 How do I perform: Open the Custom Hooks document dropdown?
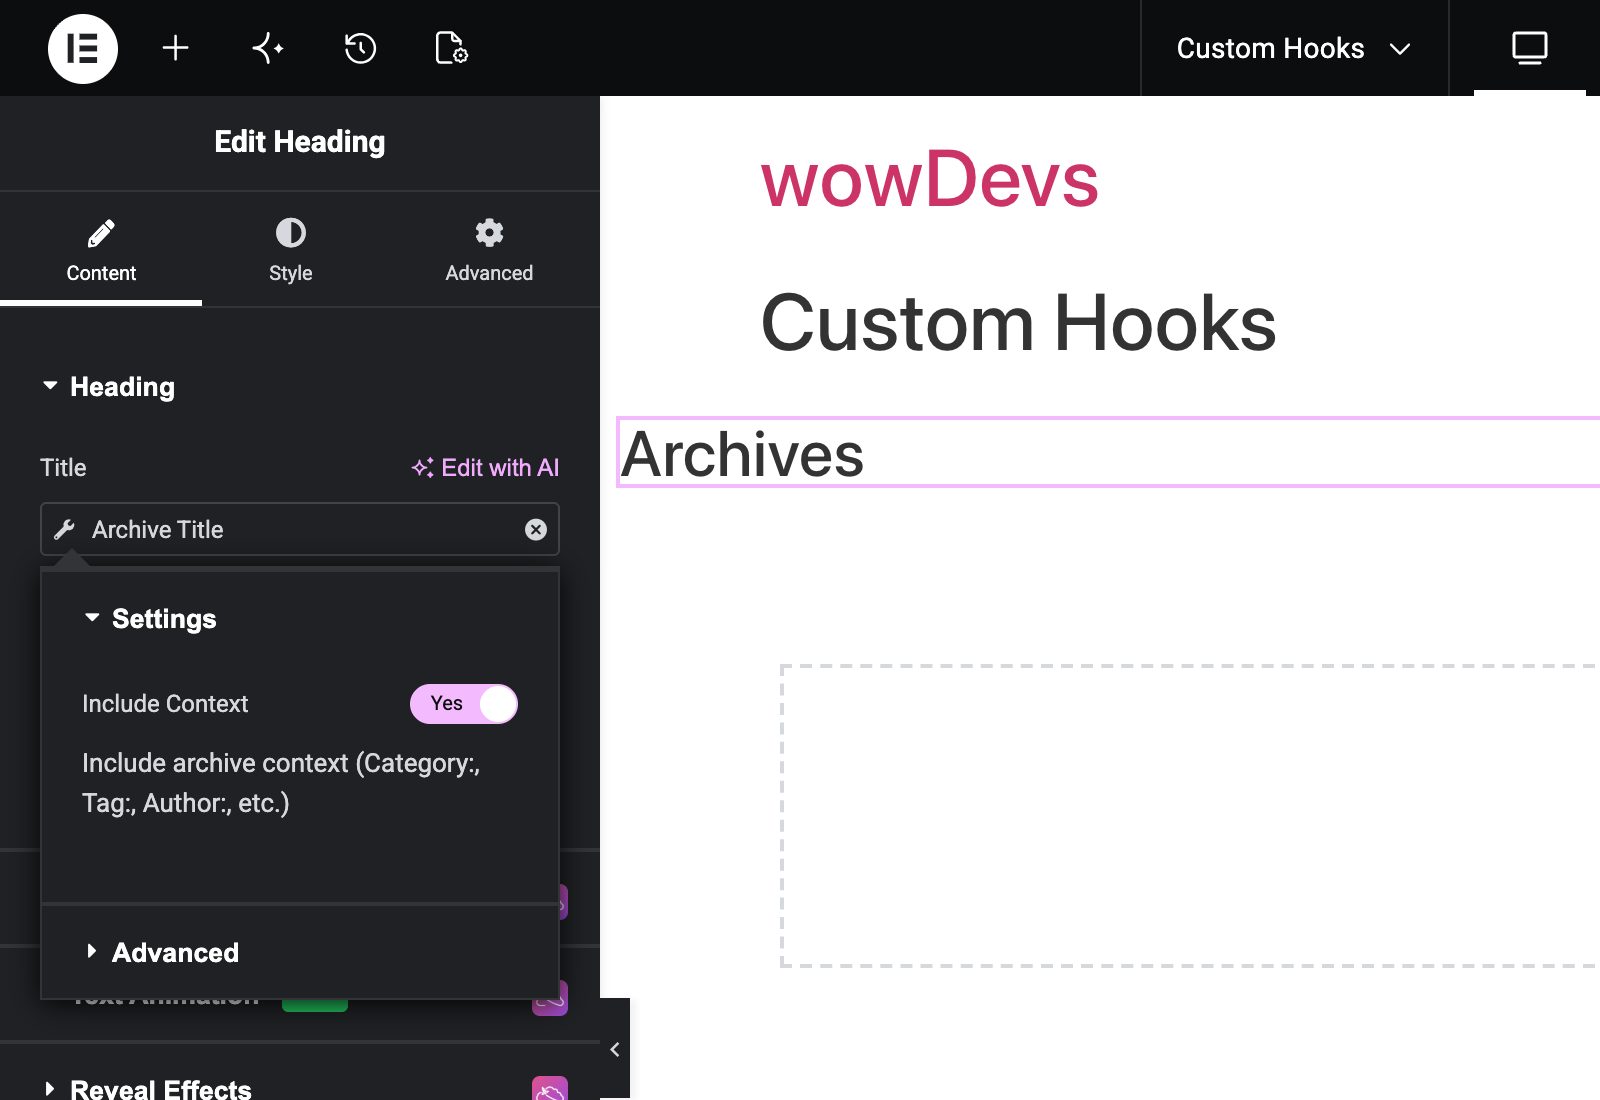click(x=1294, y=48)
